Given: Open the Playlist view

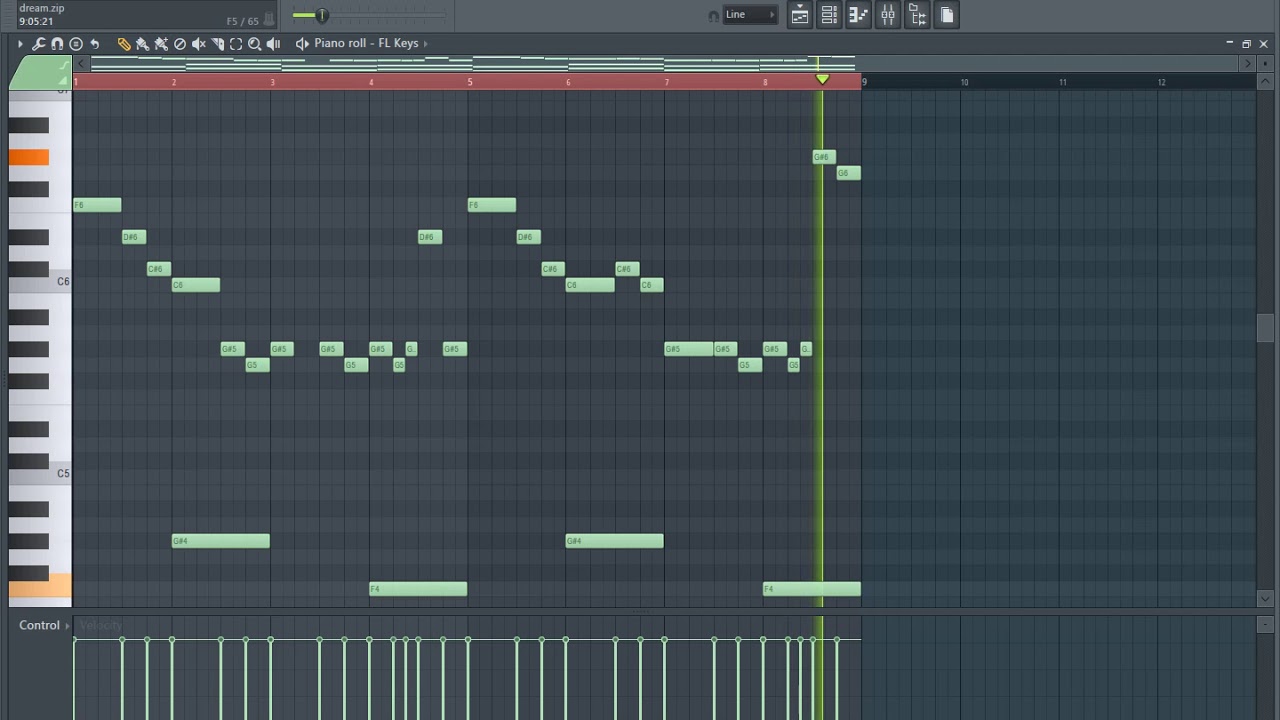Looking at the screenshot, I should point(800,15).
